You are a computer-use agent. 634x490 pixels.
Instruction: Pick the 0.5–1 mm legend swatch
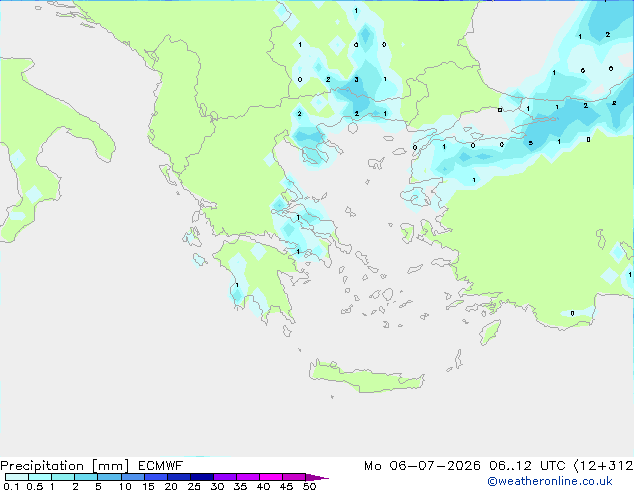pos(40,477)
